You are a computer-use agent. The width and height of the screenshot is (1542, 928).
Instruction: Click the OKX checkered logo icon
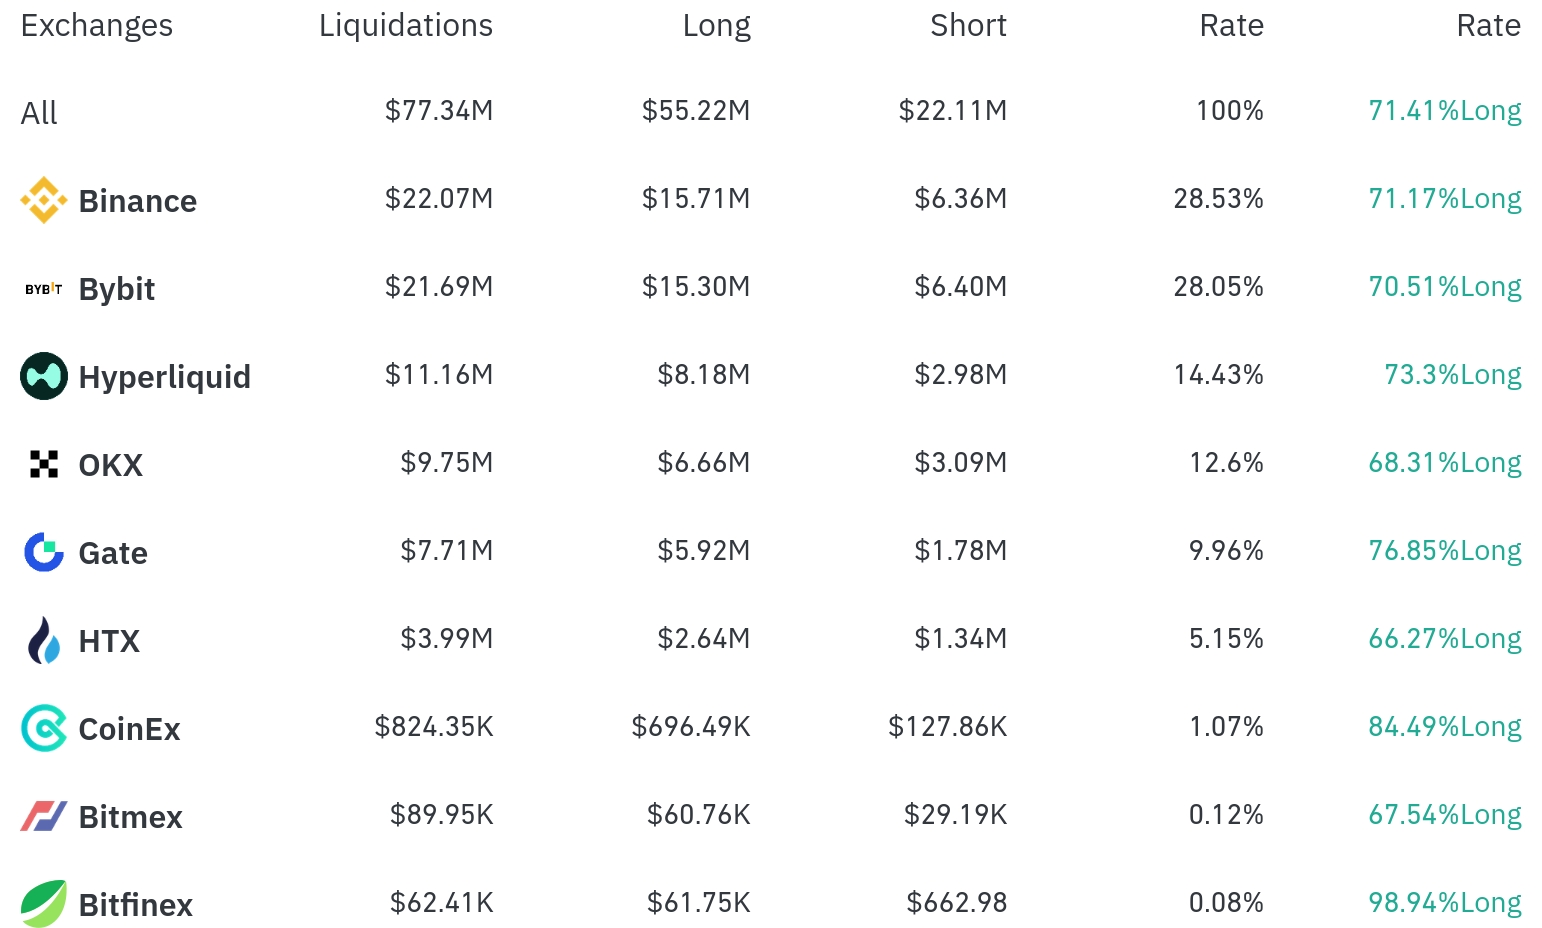point(44,464)
